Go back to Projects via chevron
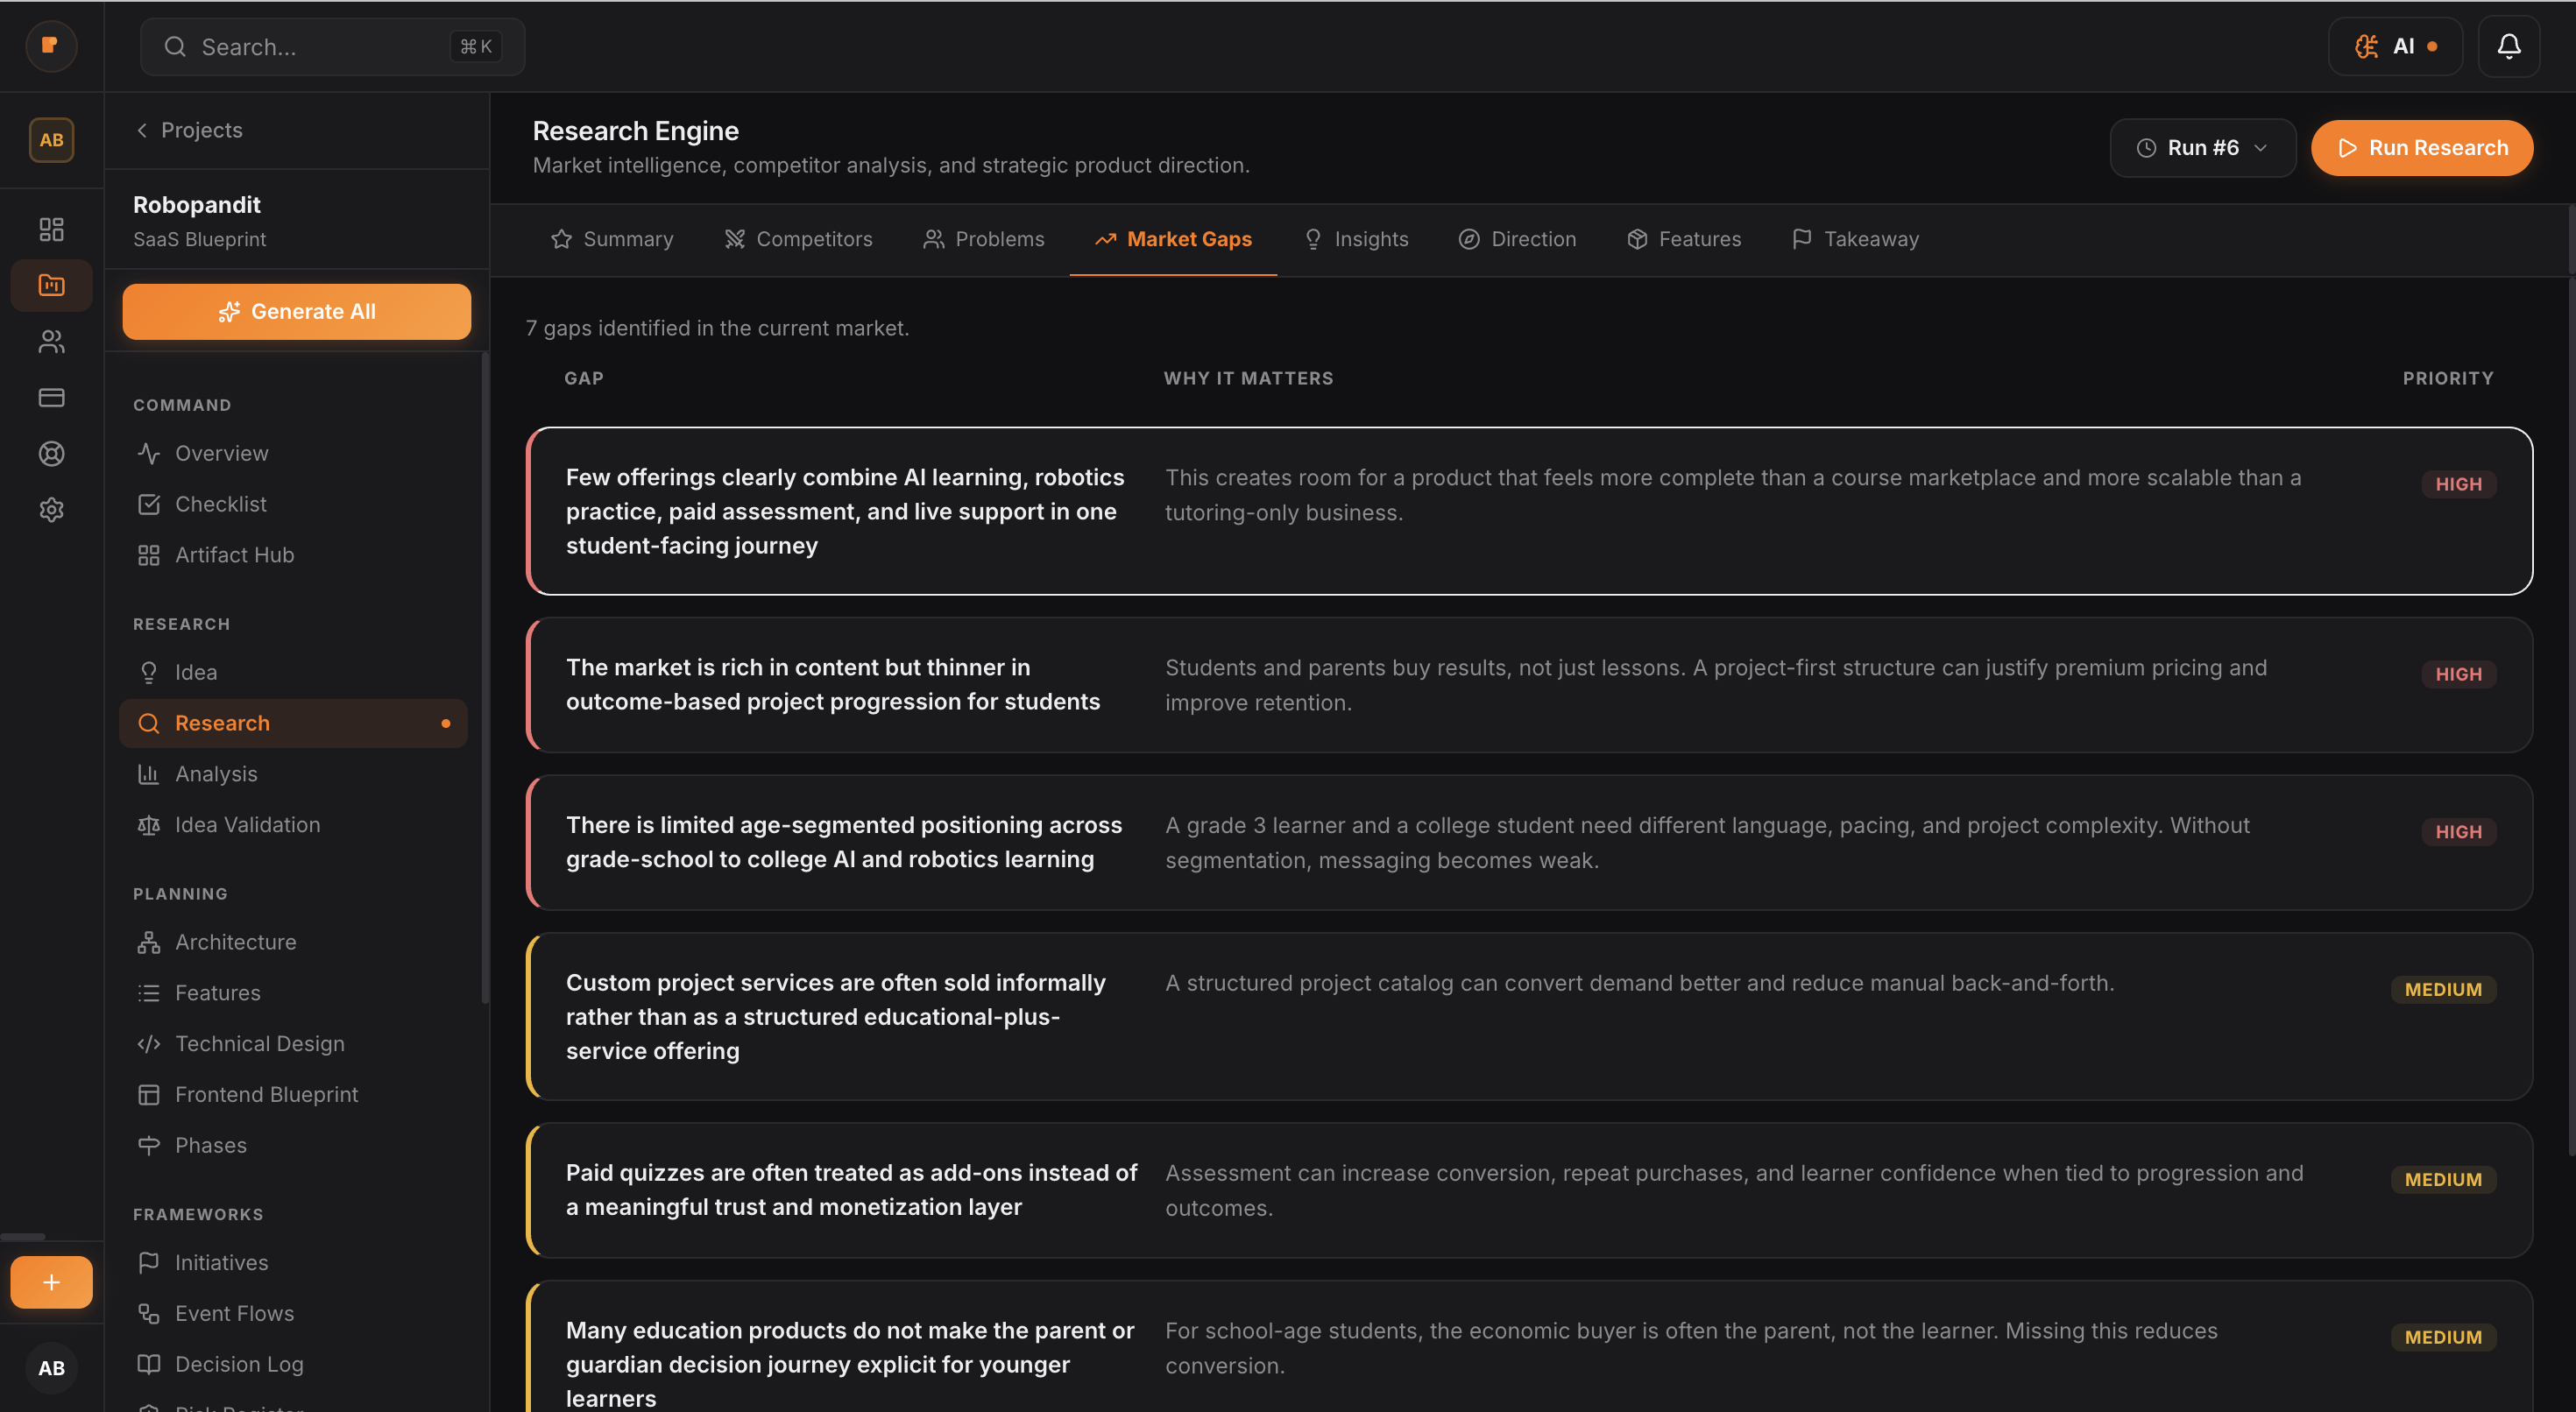This screenshot has width=2576, height=1412. coord(142,130)
